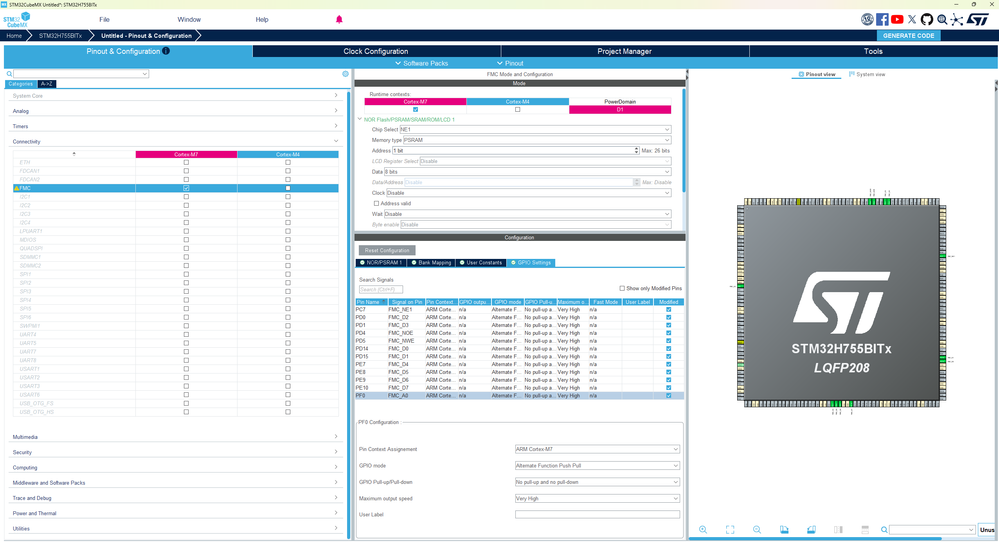The height and width of the screenshot is (544, 999).
Task: Click the warning icon beside FMC
Action: coord(17,189)
